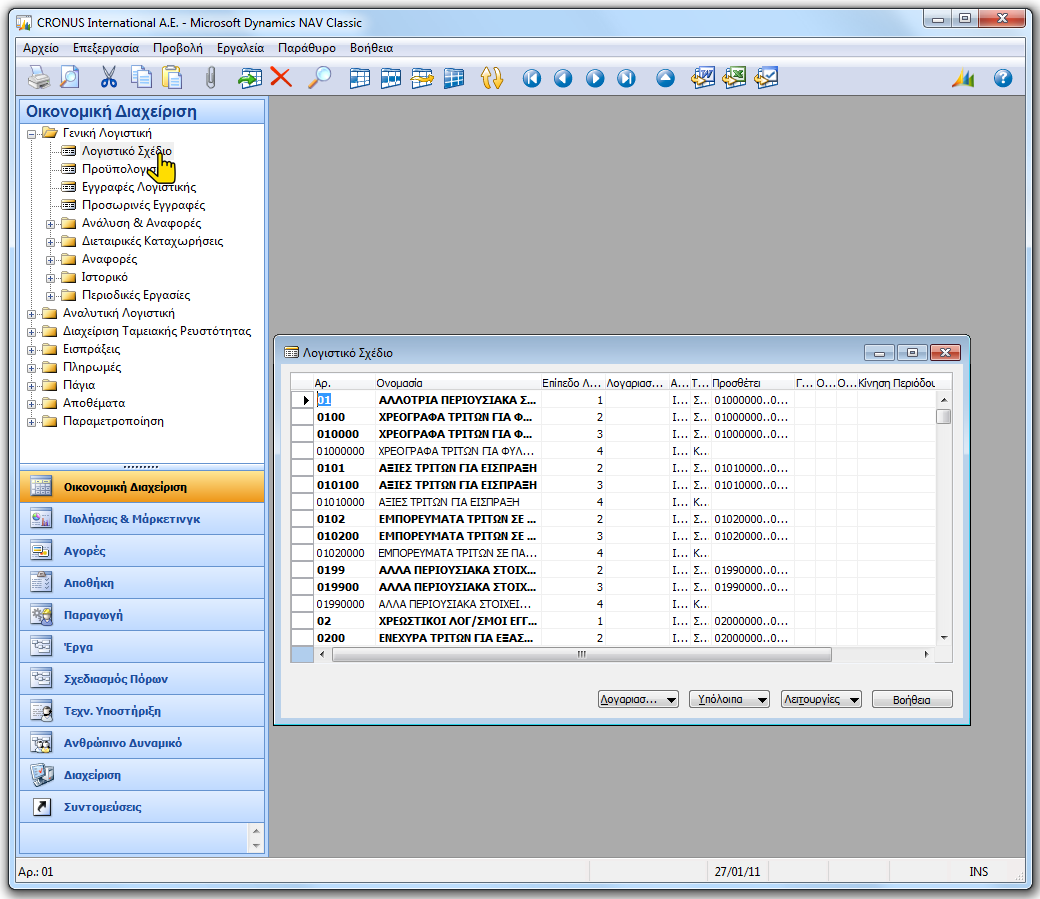Image resolution: width=1040 pixels, height=899 pixels.
Task: Click the paperclip Links icon
Action: [210, 78]
